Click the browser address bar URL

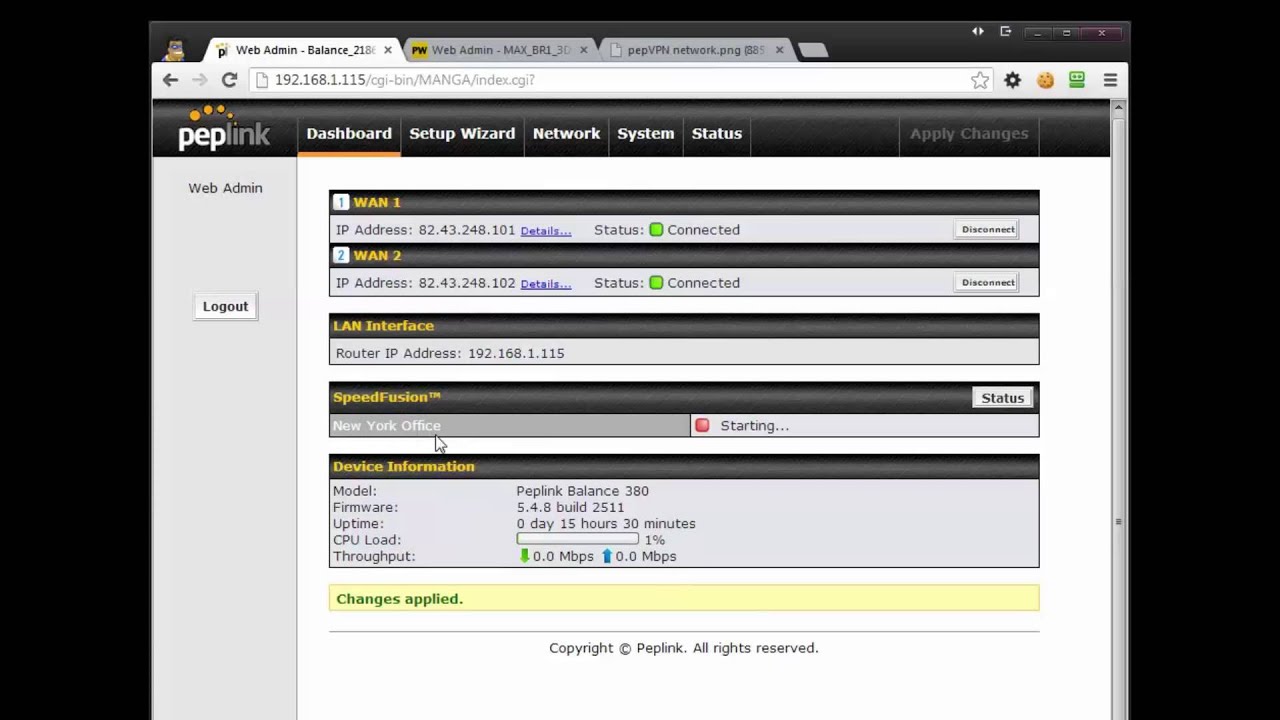405,80
